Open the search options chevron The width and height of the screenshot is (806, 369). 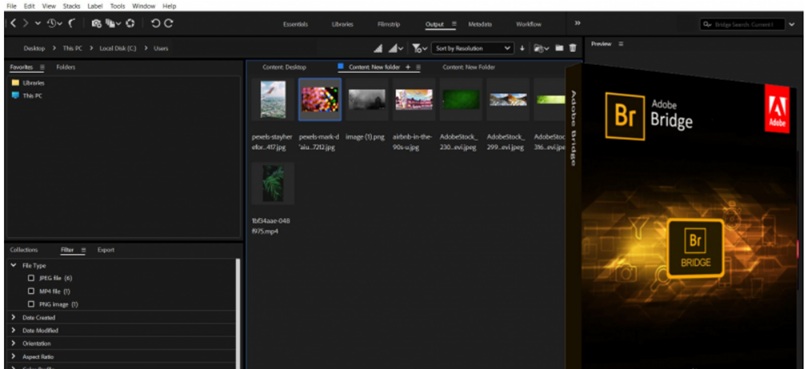tap(792, 24)
